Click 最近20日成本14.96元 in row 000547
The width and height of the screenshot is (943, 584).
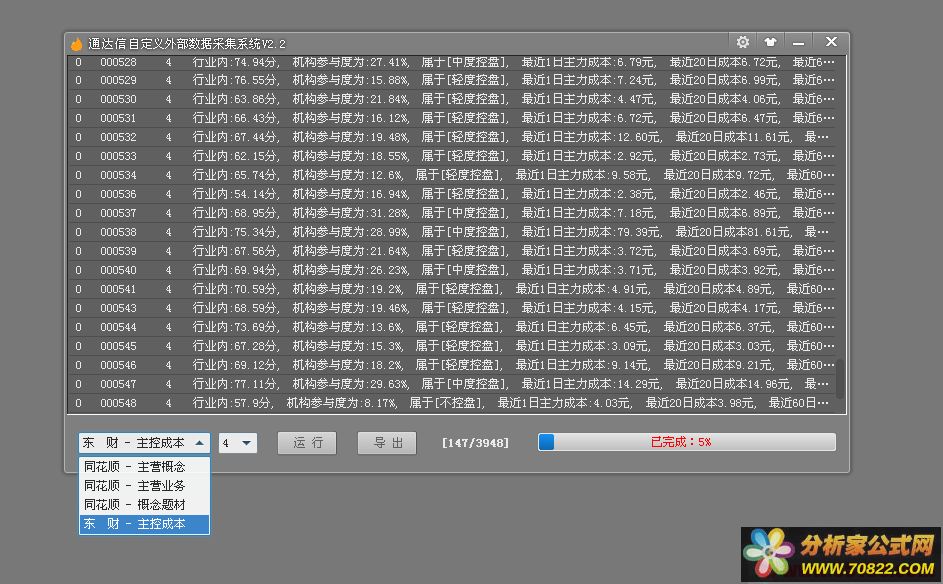click(733, 384)
